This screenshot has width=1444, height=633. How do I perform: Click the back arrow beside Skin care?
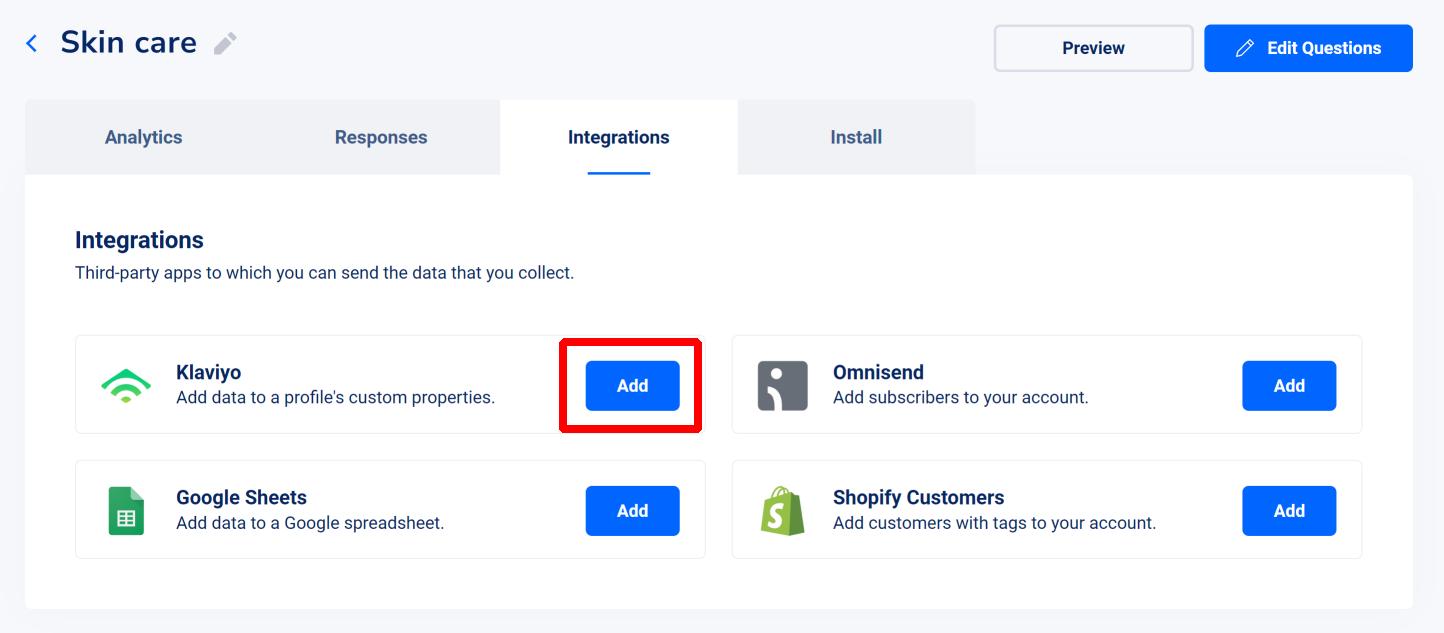pyautogui.click(x=32, y=43)
